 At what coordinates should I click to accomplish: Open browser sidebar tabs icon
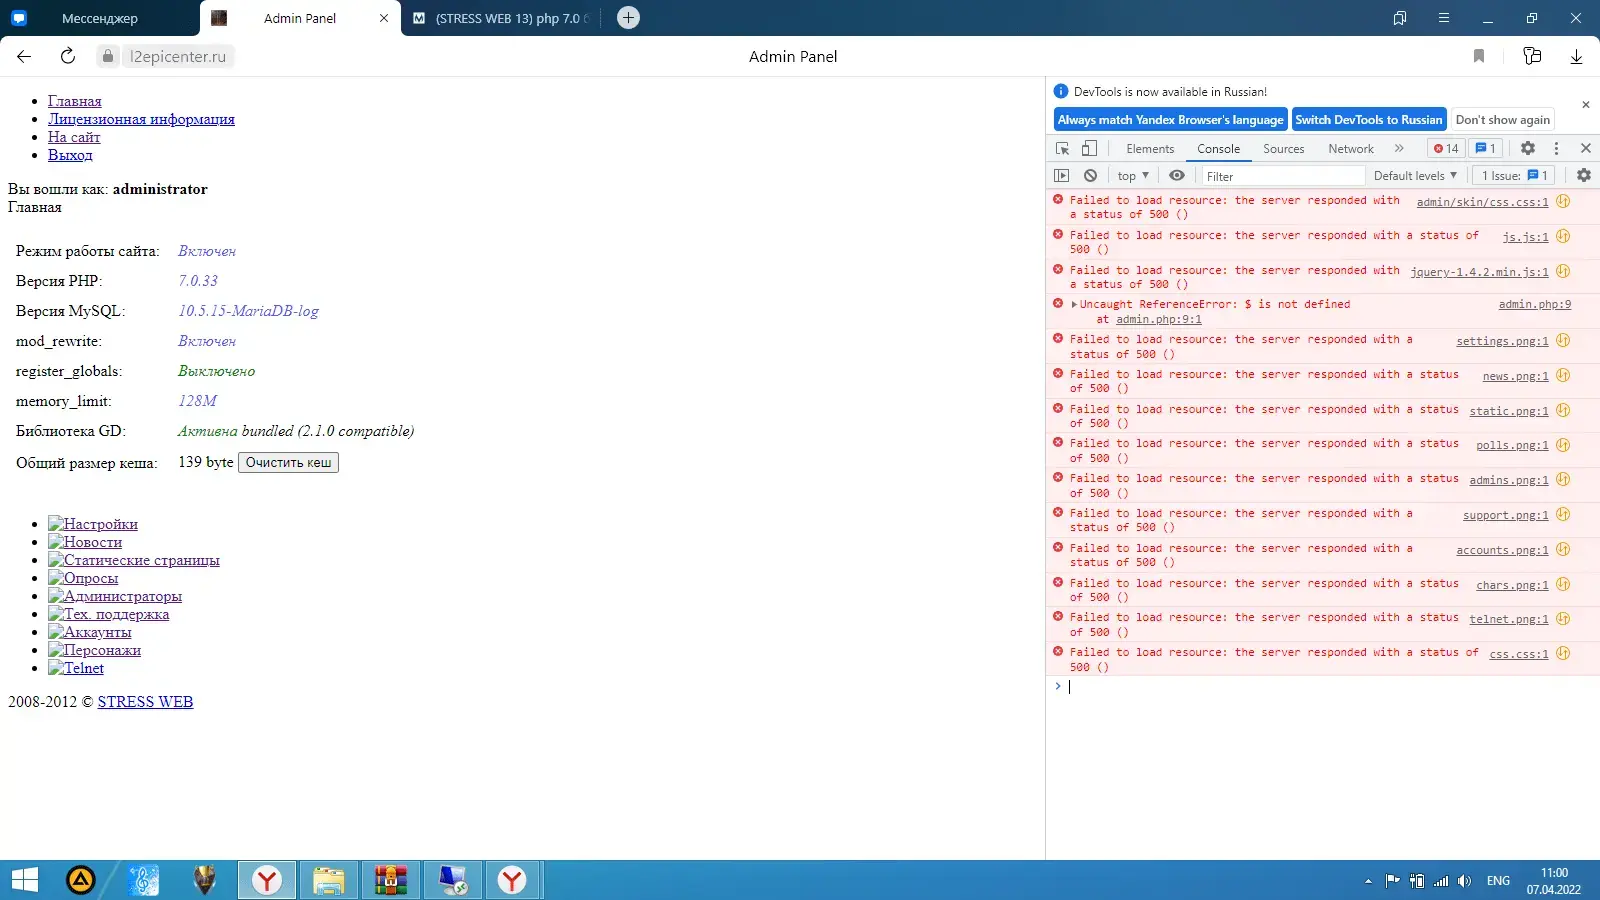(1400, 18)
